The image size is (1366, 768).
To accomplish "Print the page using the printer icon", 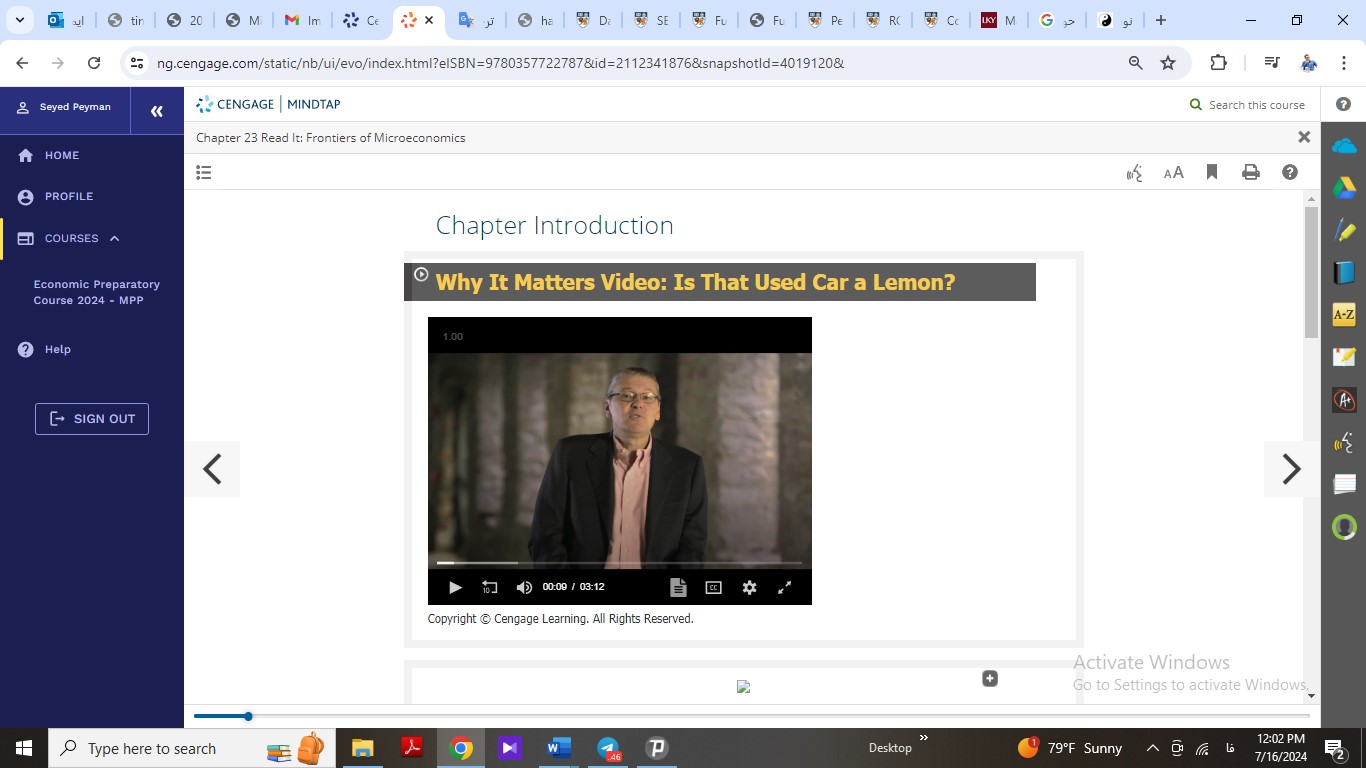I will 1250,172.
